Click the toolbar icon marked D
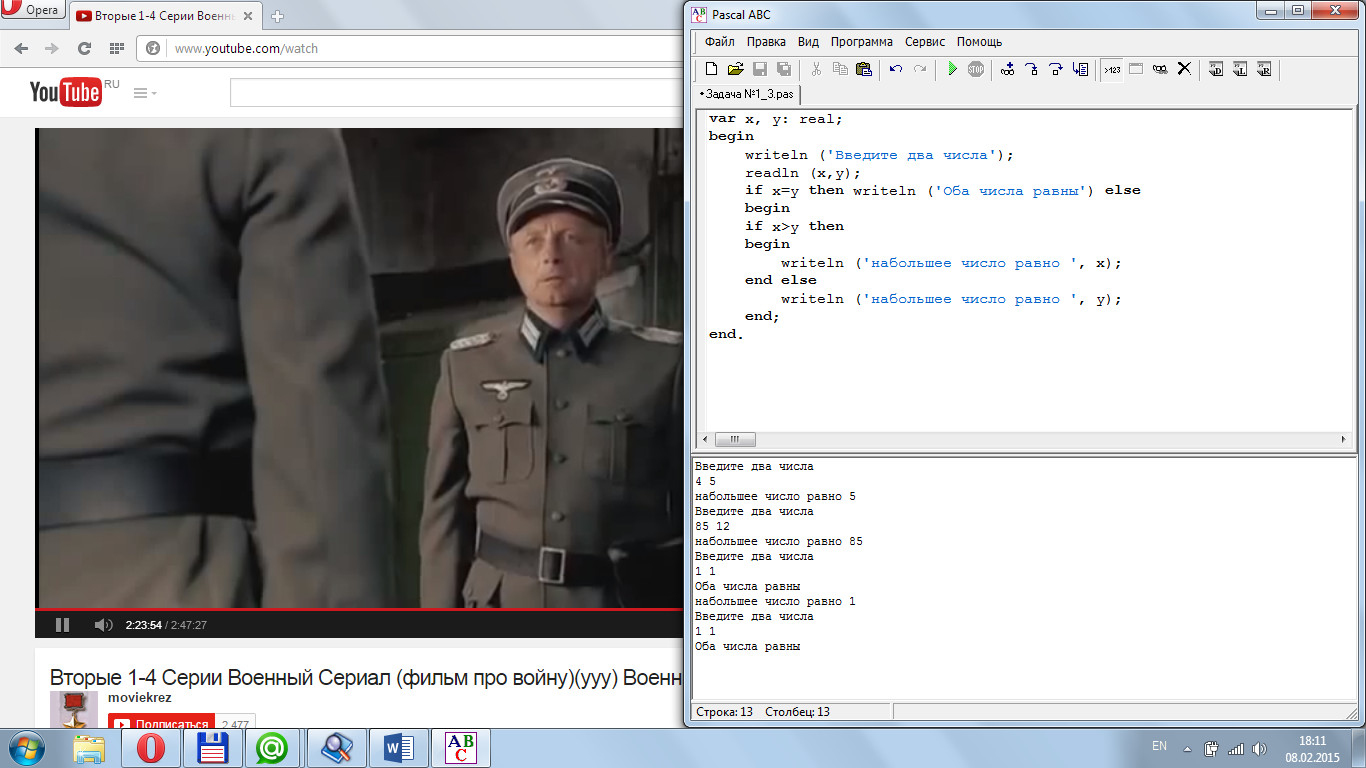The height and width of the screenshot is (768, 1366). (x=1216, y=69)
